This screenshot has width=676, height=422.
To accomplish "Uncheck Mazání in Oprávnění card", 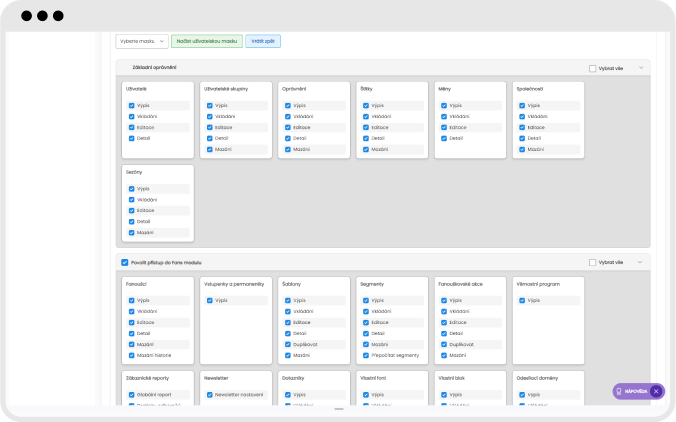I will tap(288, 150).
